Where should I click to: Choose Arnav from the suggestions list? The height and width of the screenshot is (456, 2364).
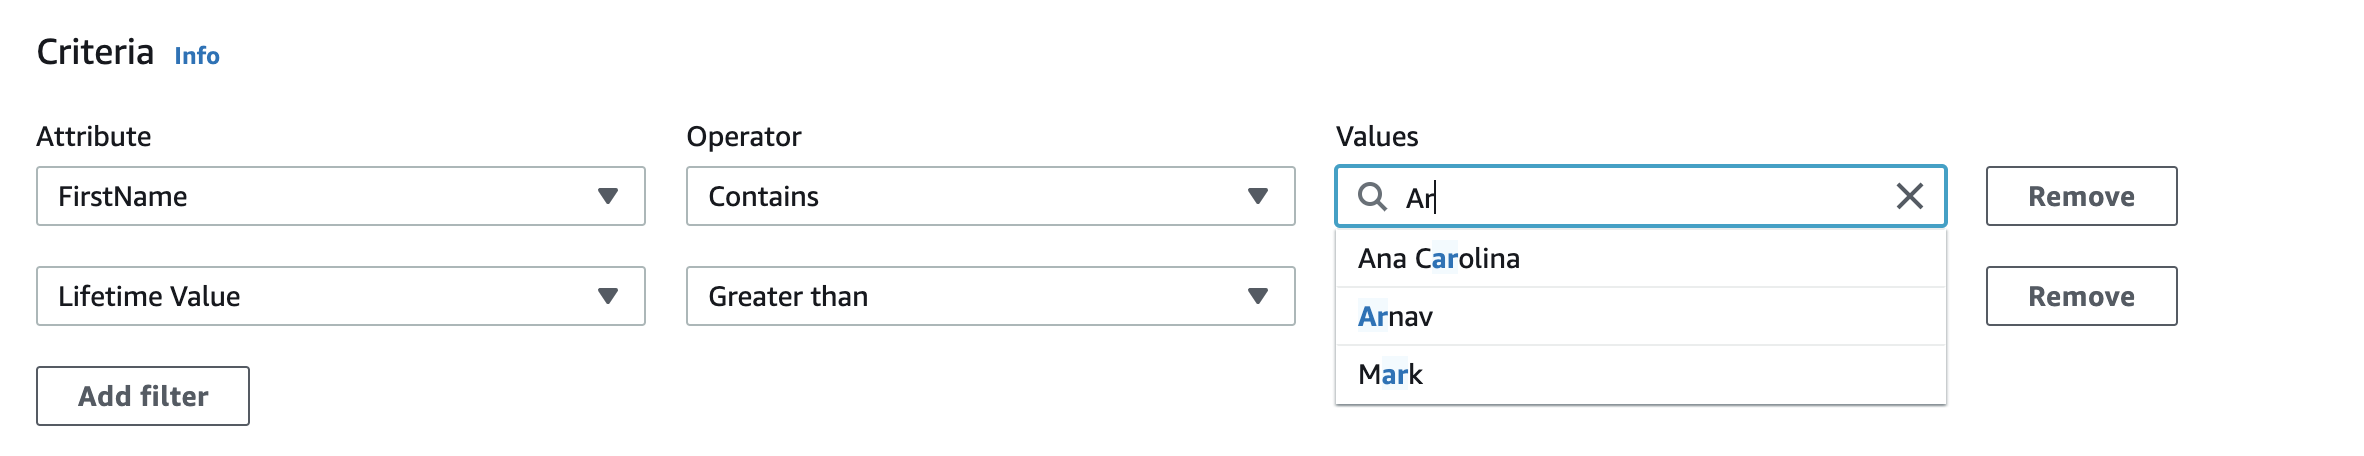point(1395,317)
